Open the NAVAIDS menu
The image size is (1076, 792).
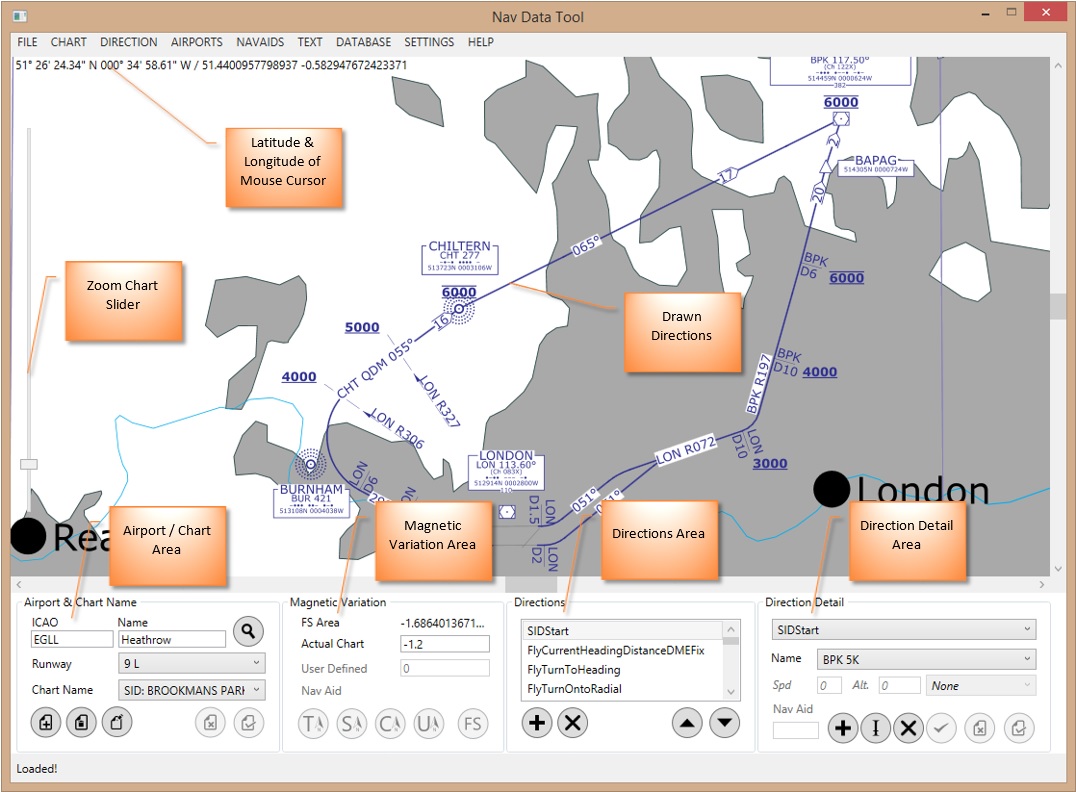pos(260,42)
